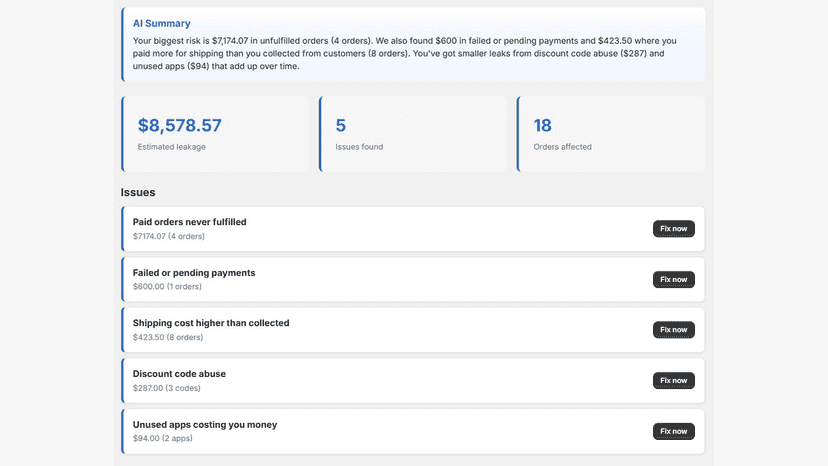Click the $423.50 (8 orders) amount

(x=168, y=337)
